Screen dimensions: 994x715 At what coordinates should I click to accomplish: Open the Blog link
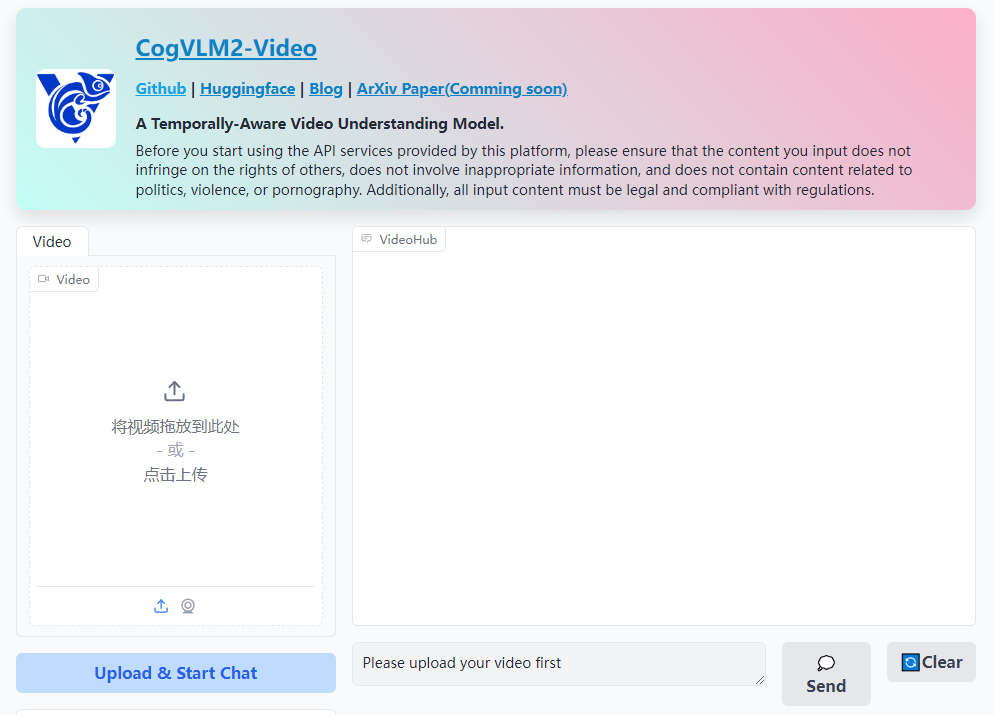[x=325, y=88]
